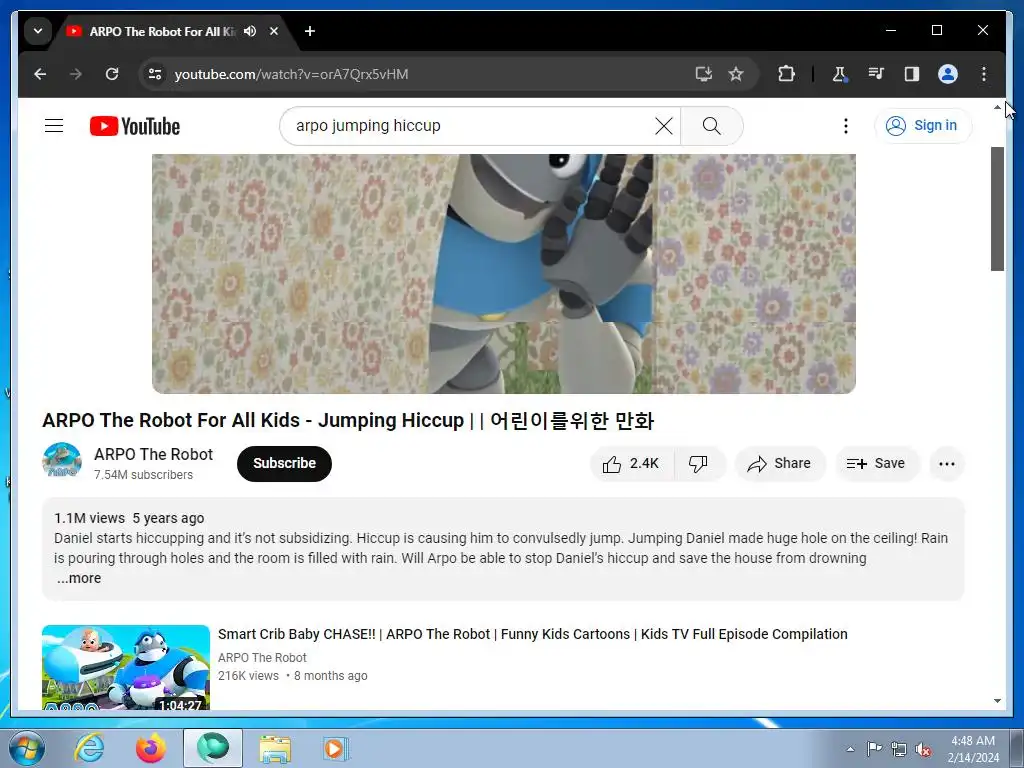View site information icon in address bar
Screen dimensions: 1024x768
pyautogui.click(x=155, y=74)
